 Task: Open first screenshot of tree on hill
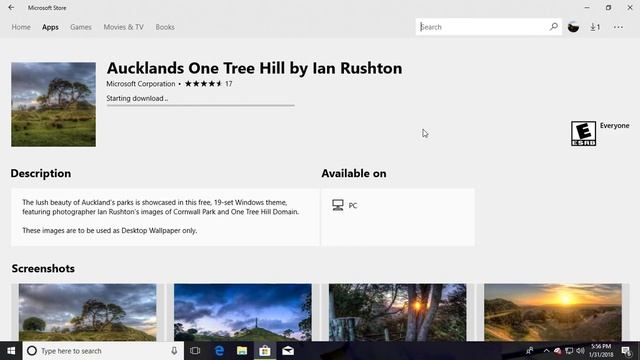click(87, 312)
